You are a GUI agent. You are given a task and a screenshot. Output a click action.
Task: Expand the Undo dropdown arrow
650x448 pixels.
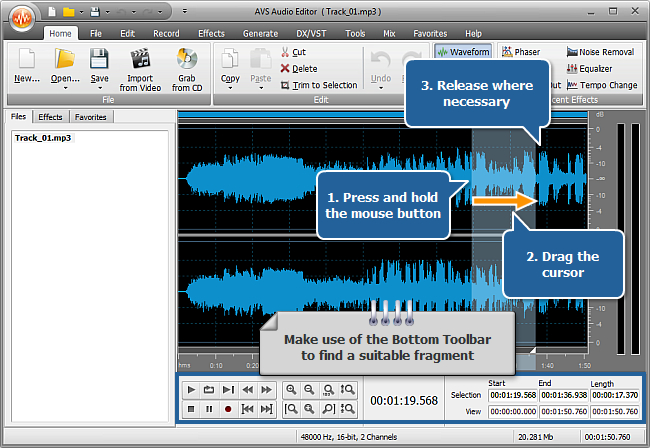coord(381,88)
